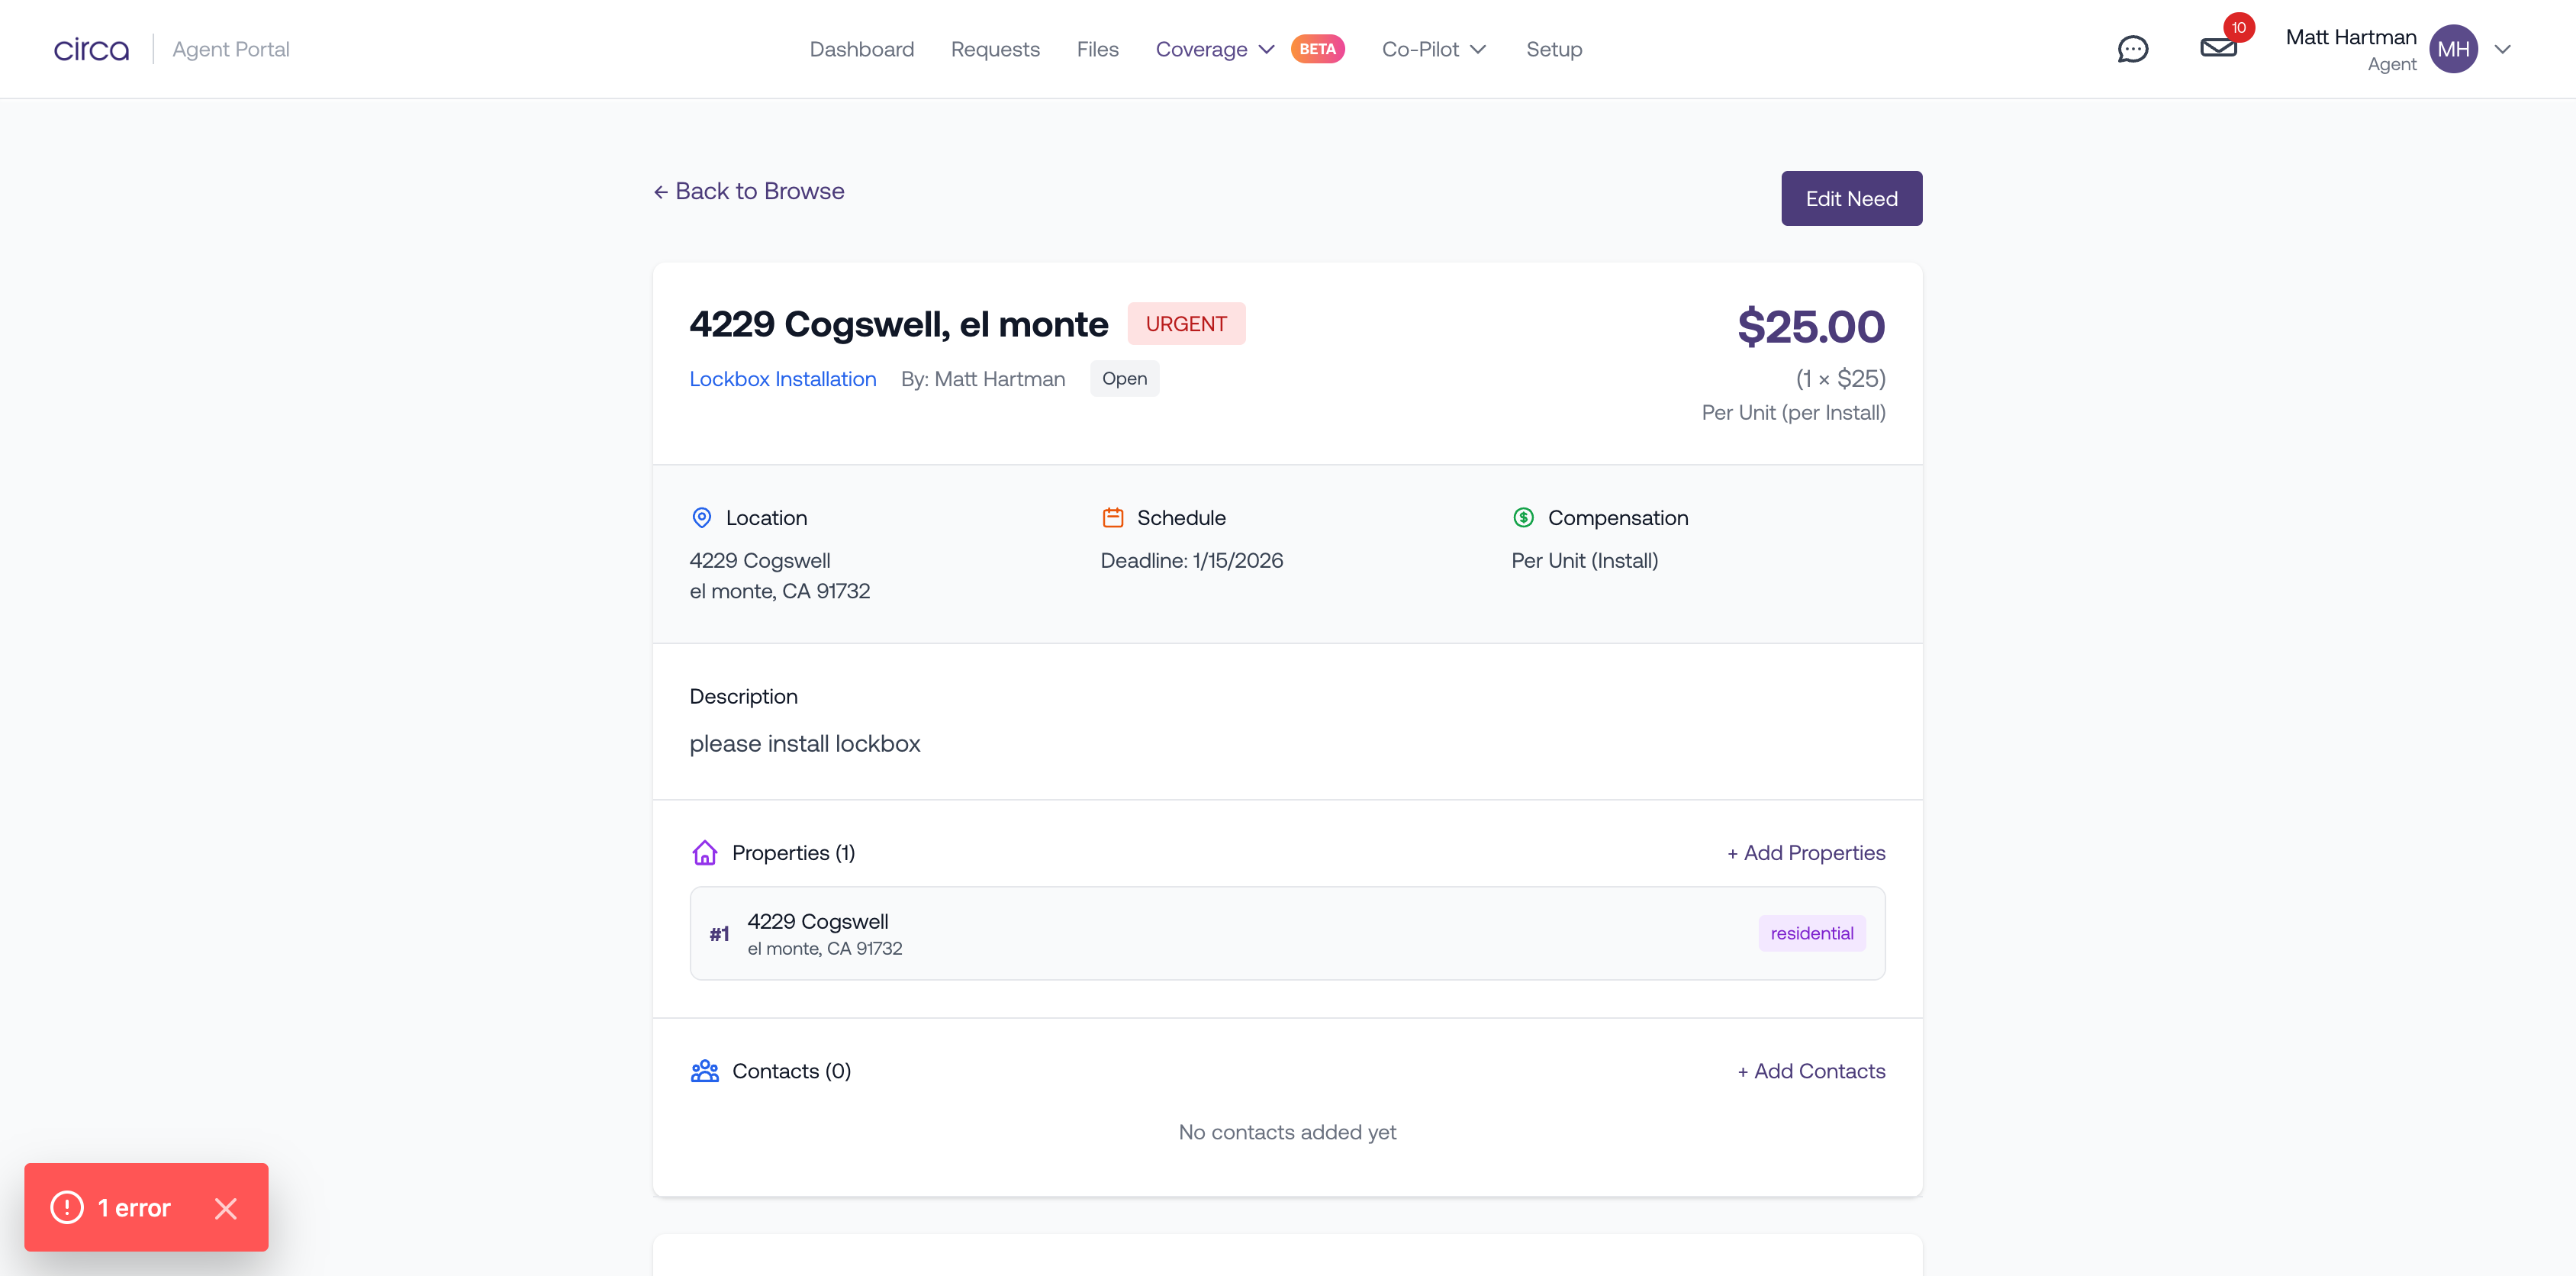Click the MH user avatar
Image resolution: width=2576 pixels, height=1276 pixels.
pyautogui.click(x=2453, y=49)
